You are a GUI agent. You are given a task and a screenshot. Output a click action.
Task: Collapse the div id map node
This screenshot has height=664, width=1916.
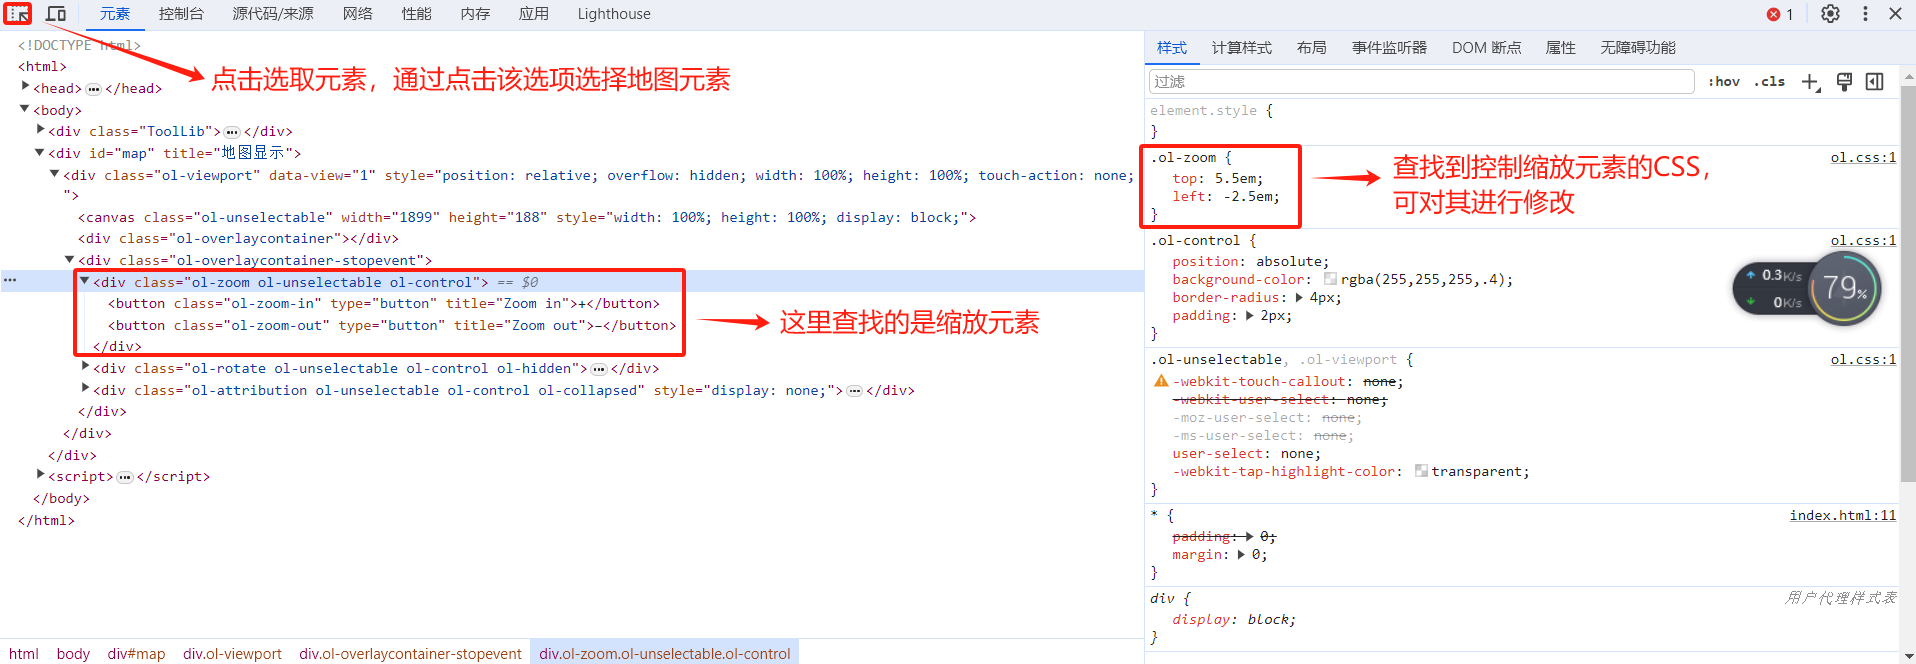pos(40,152)
